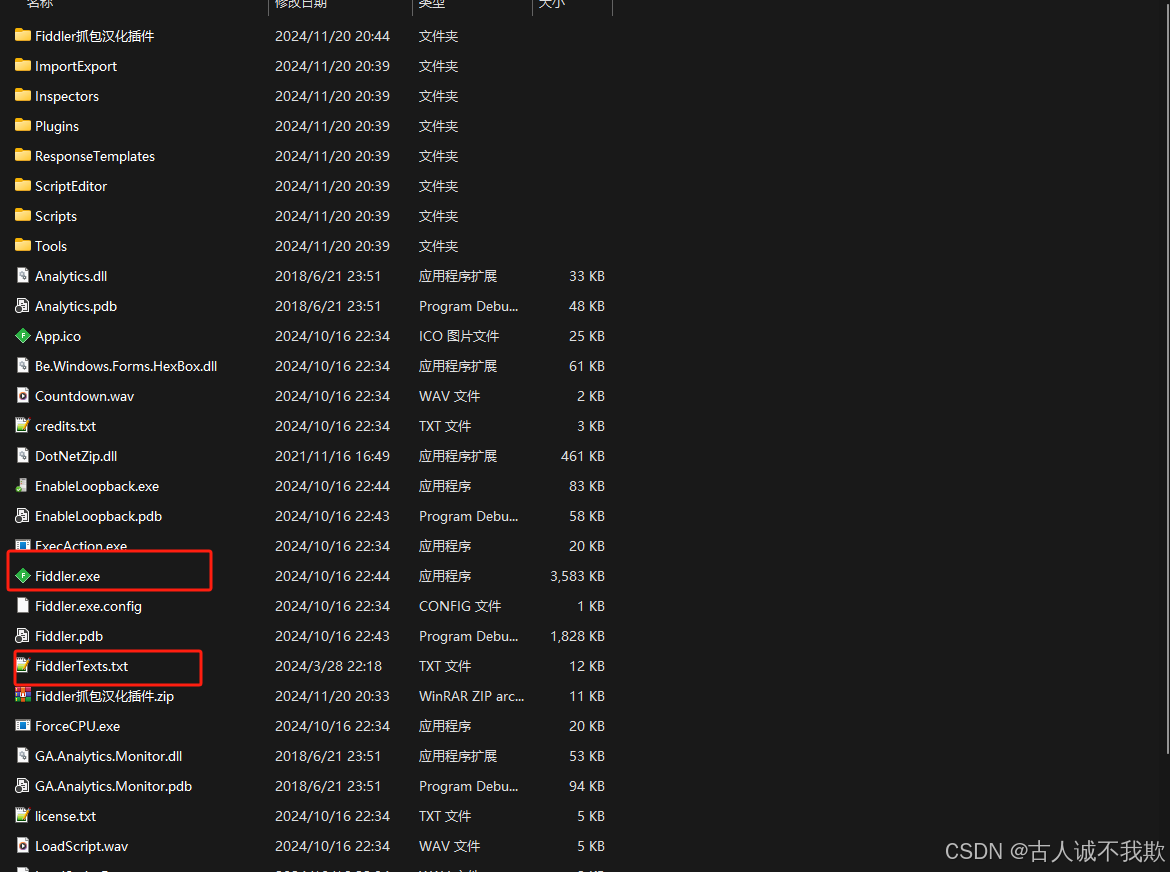The height and width of the screenshot is (872, 1170).
Task: Select the green Fiddler.exe icon
Action: 23,576
